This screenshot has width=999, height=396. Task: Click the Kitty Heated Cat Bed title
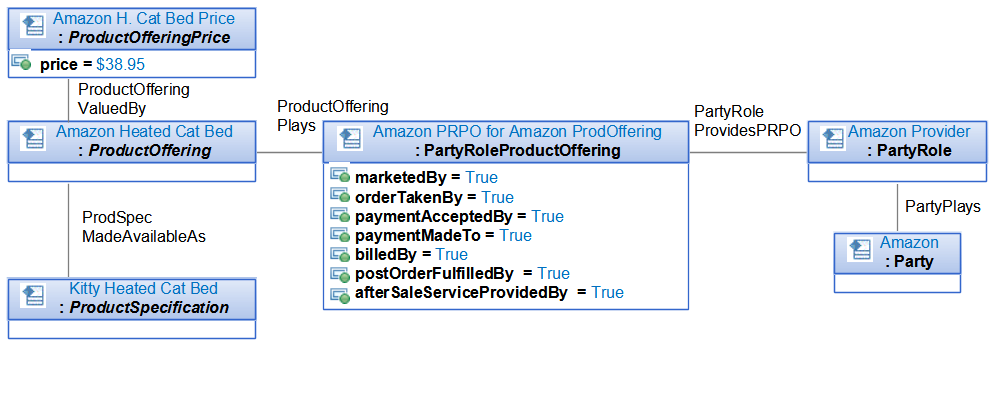click(x=143, y=288)
